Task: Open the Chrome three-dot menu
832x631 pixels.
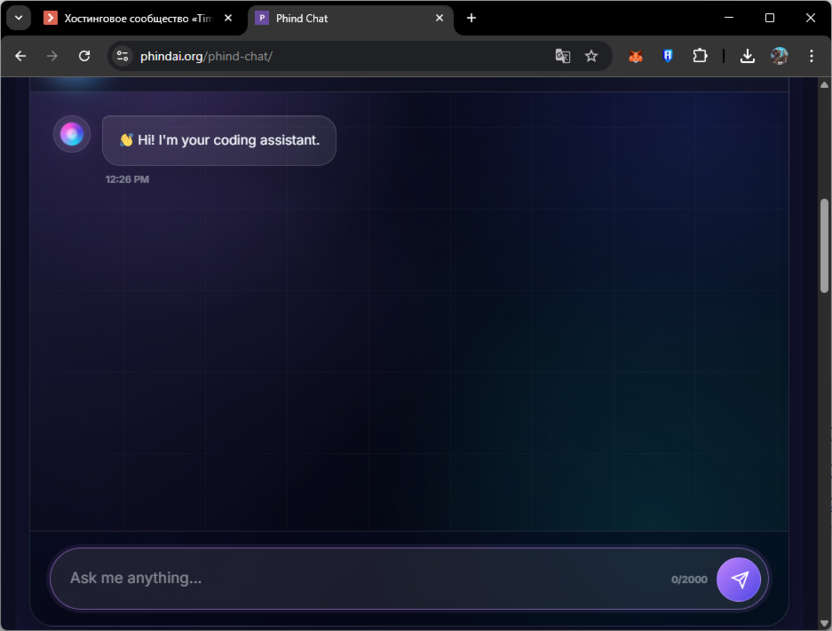Action: 811,56
